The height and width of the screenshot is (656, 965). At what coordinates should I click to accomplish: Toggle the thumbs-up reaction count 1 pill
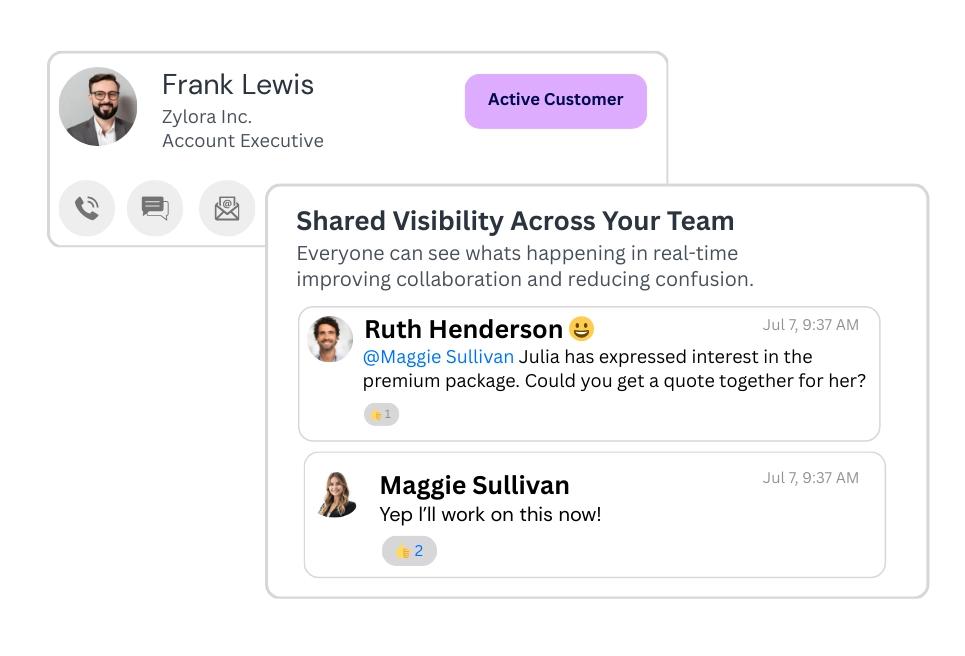pos(381,413)
